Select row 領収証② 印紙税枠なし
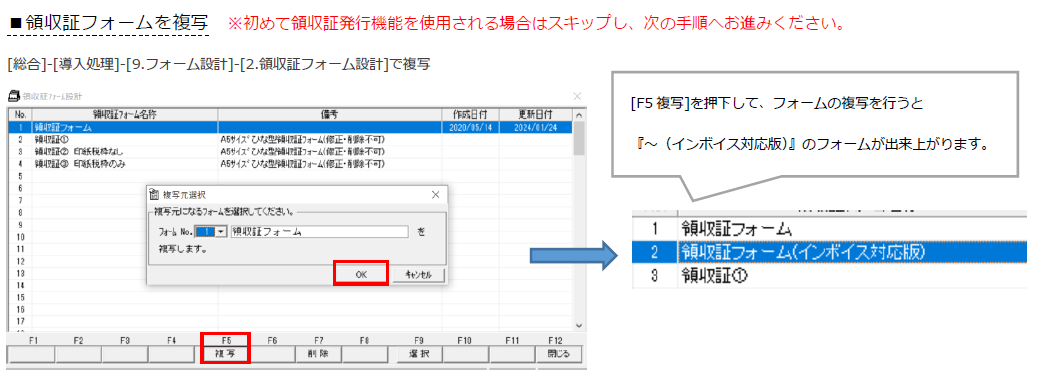Screen dimensions: 1055x381 [290, 151]
